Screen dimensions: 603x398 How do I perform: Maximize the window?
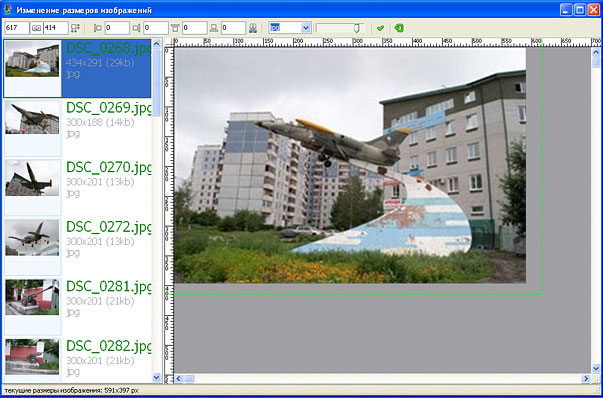[x=580, y=10]
